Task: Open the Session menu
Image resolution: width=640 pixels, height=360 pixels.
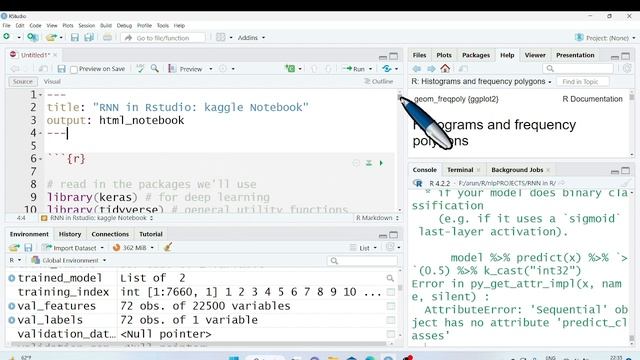Action: tap(87, 25)
